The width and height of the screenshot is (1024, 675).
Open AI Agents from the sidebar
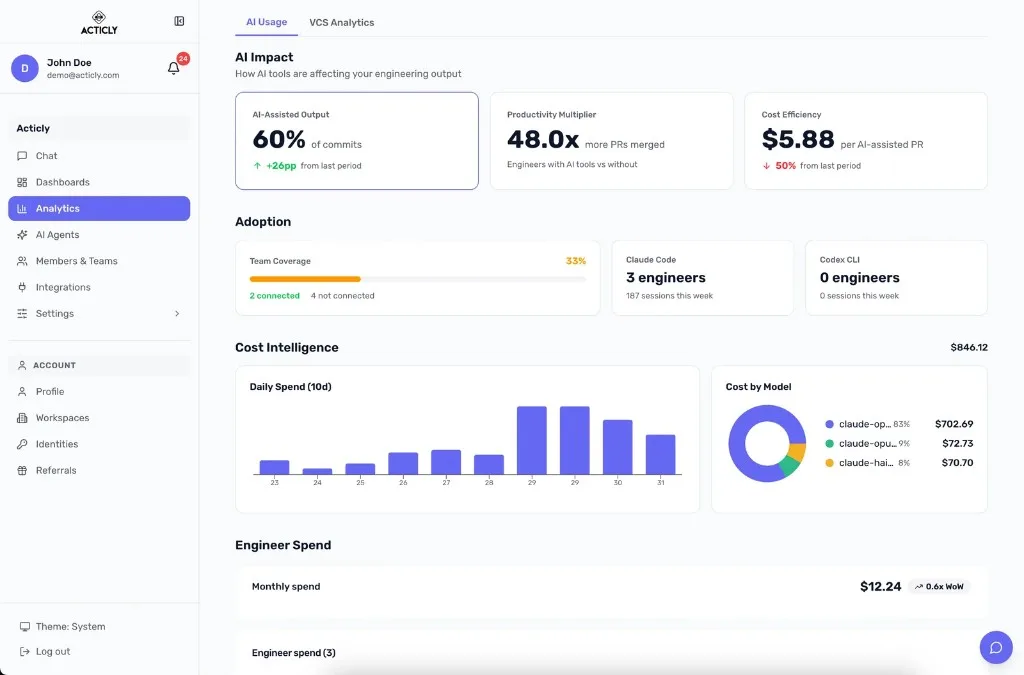click(59, 234)
